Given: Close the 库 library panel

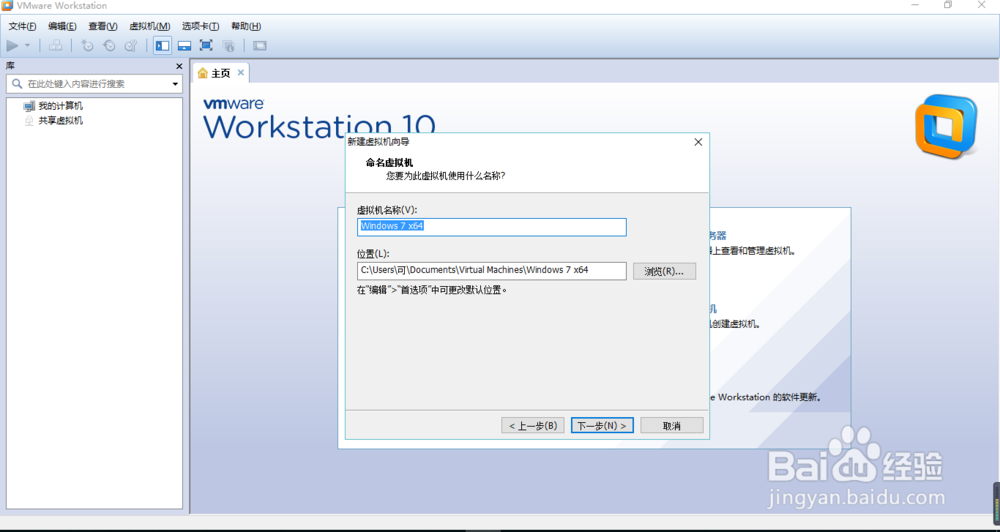Looking at the screenshot, I should click(179, 66).
